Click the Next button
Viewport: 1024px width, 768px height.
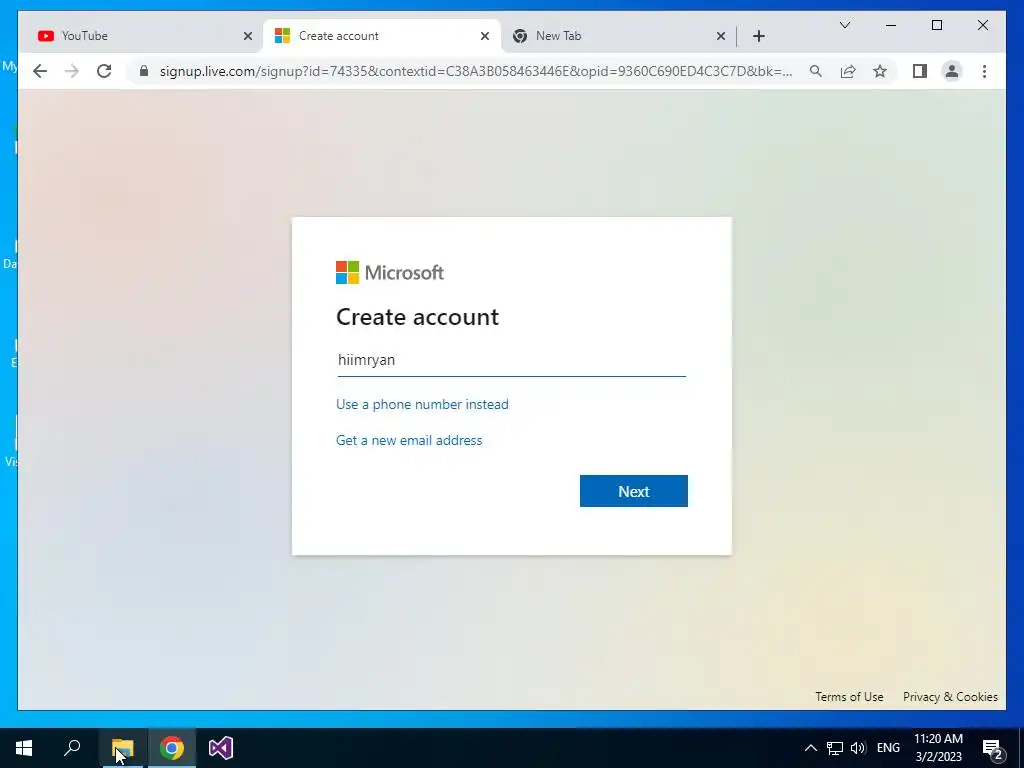coord(633,491)
